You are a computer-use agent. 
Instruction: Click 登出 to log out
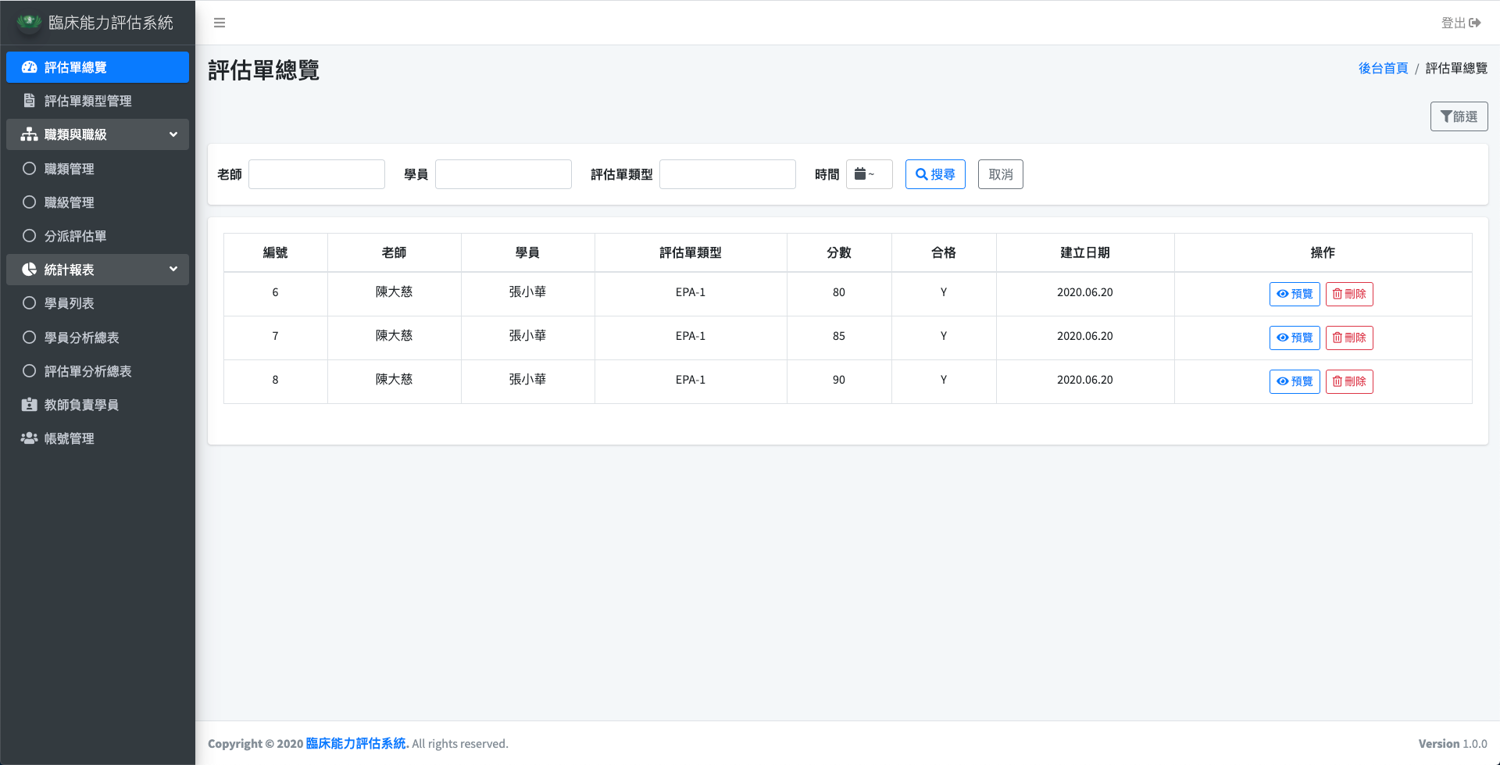click(1460, 23)
